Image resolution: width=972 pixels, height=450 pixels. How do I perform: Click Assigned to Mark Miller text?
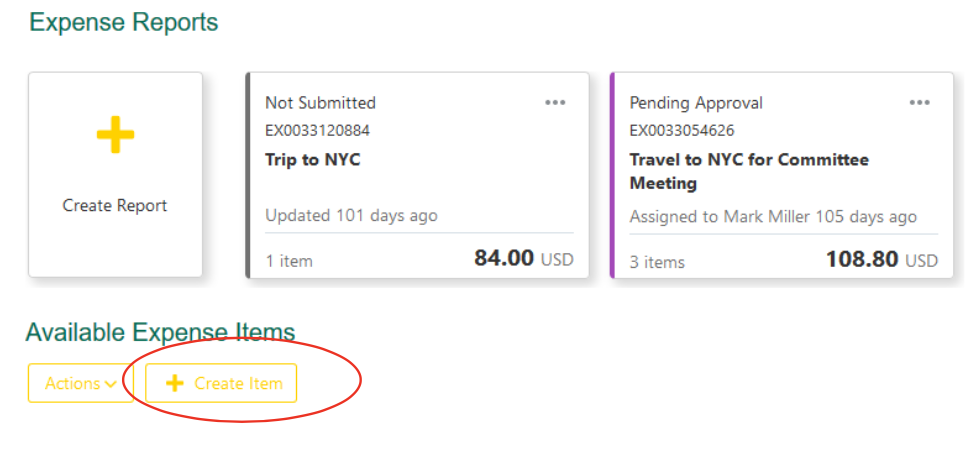(x=720, y=217)
